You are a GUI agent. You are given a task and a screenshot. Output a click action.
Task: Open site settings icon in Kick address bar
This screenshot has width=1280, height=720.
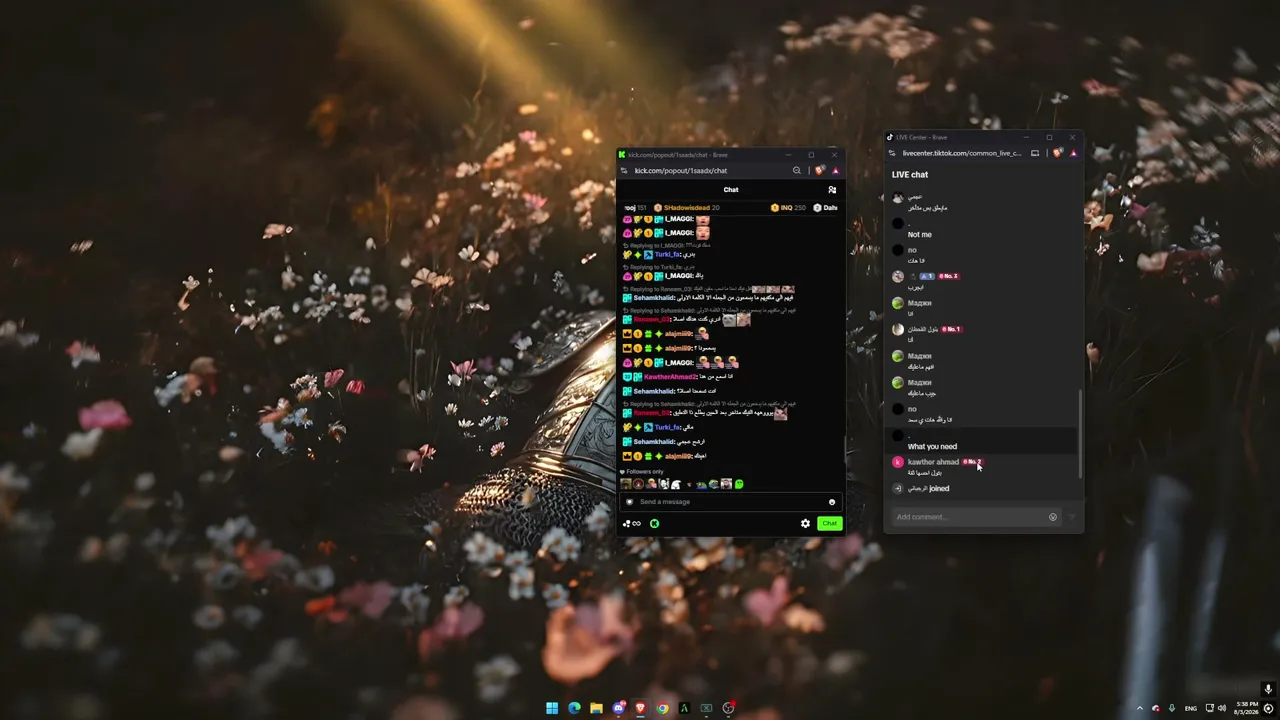[x=624, y=171]
